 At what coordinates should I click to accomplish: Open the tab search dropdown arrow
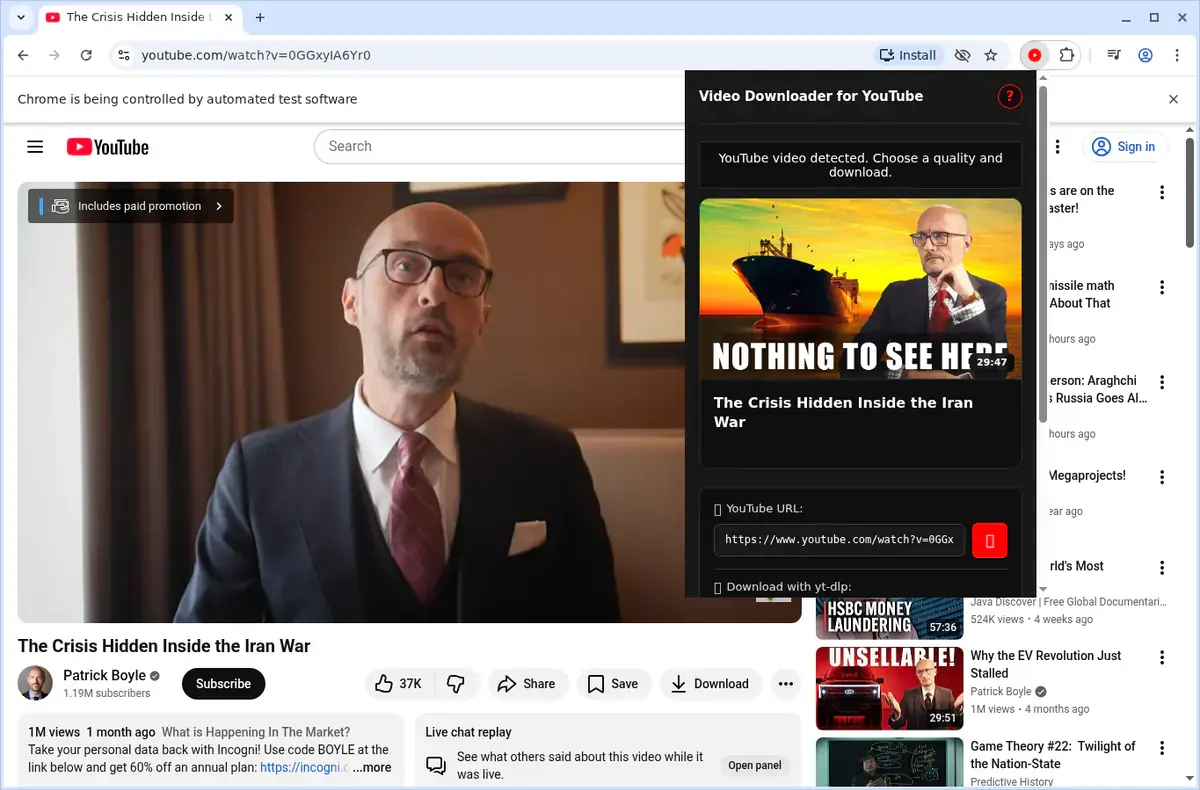tap(21, 17)
